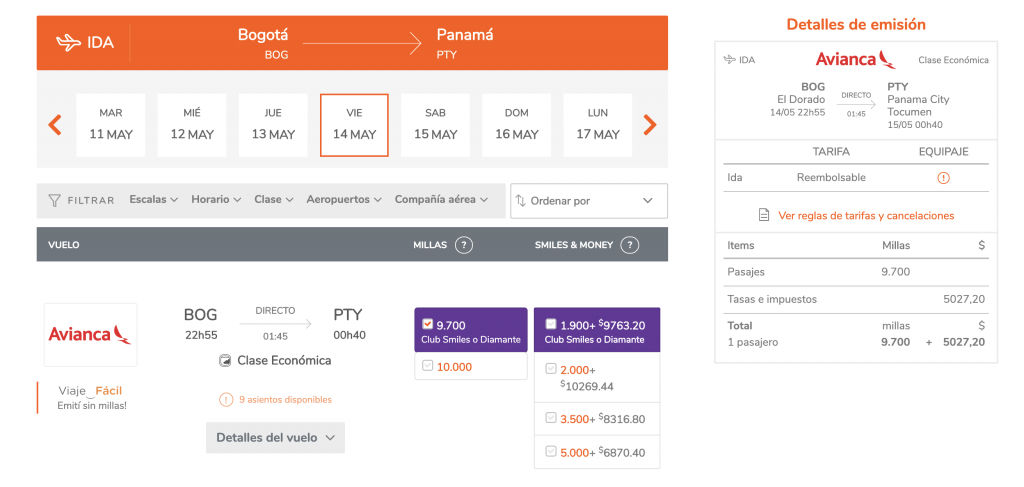Expand the Escalas filter dropdown
Image resolution: width=1024 pixels, height=487 pixels.
click(153, 200)
